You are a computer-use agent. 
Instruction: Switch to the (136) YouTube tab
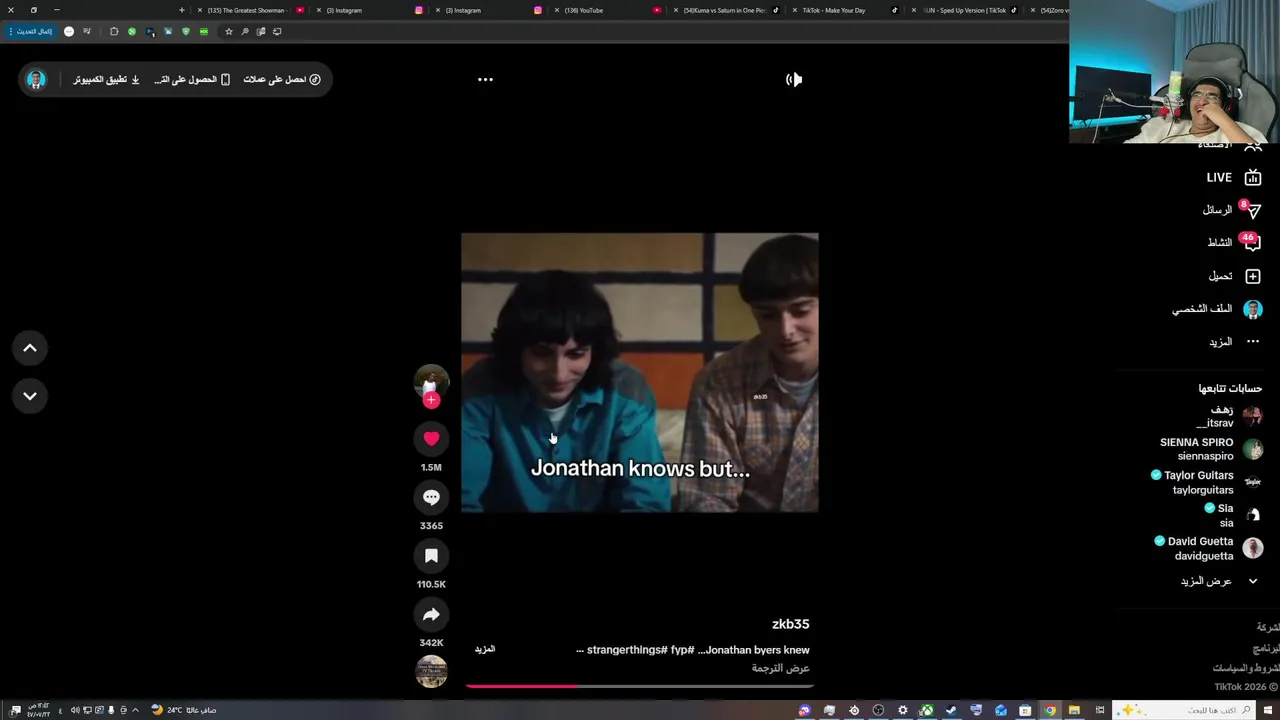607,10
